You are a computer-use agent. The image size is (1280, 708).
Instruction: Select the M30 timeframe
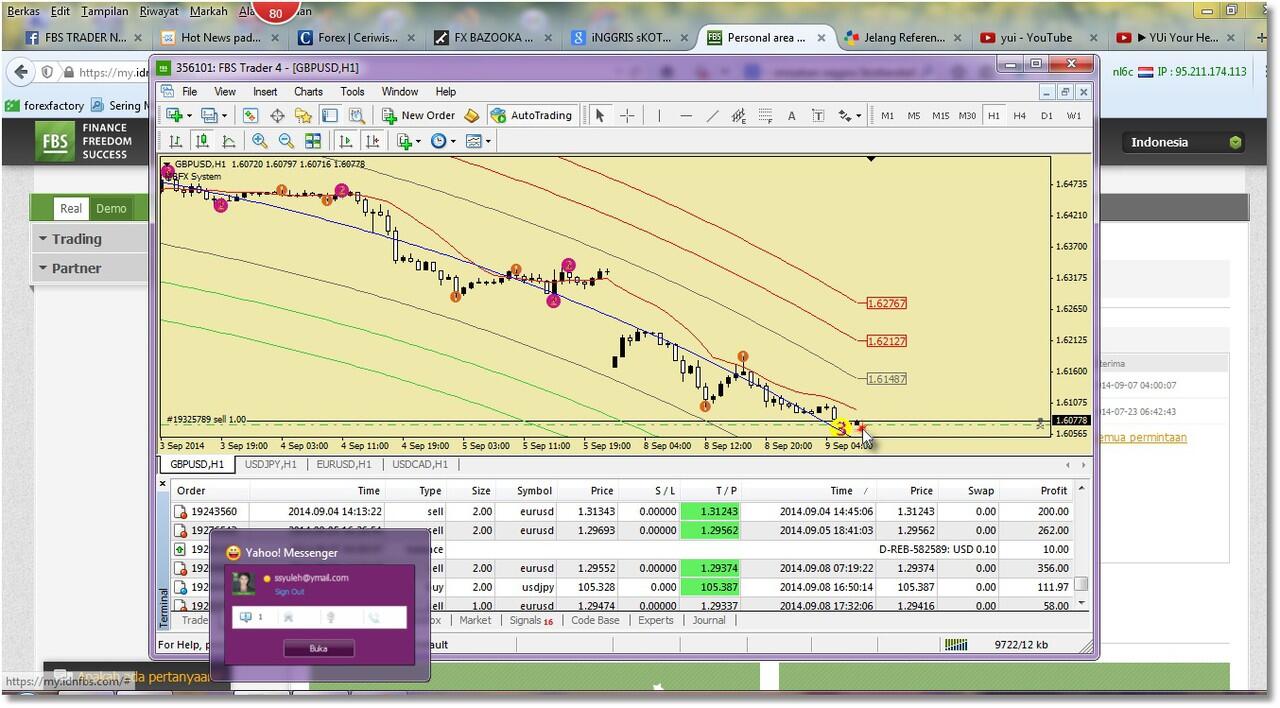[967, 115]
